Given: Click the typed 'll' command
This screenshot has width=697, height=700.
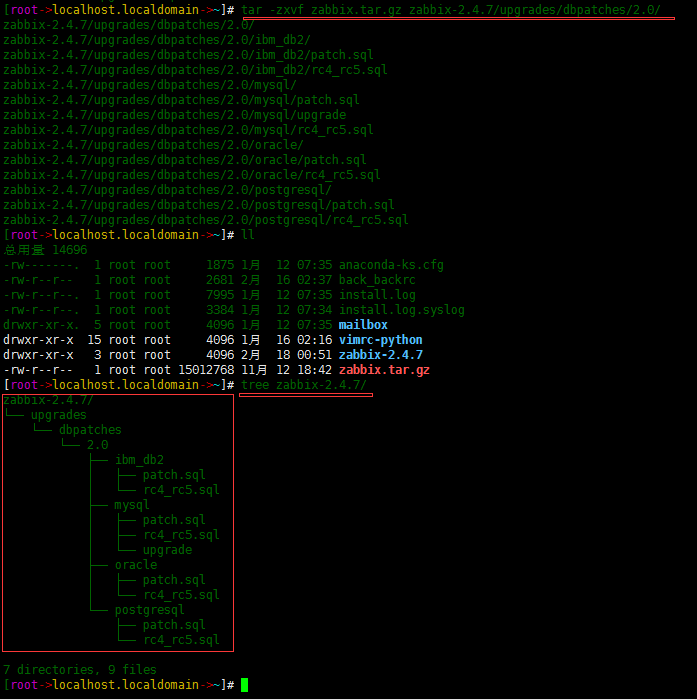Looking at the screenshot, I should coord(248,235).
